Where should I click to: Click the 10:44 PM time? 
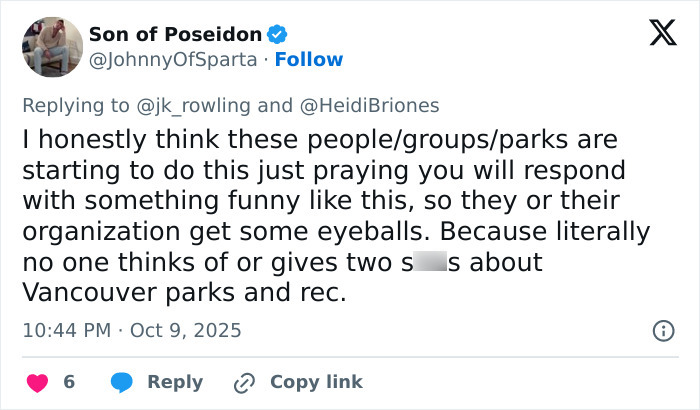click(x=66, y=329)
